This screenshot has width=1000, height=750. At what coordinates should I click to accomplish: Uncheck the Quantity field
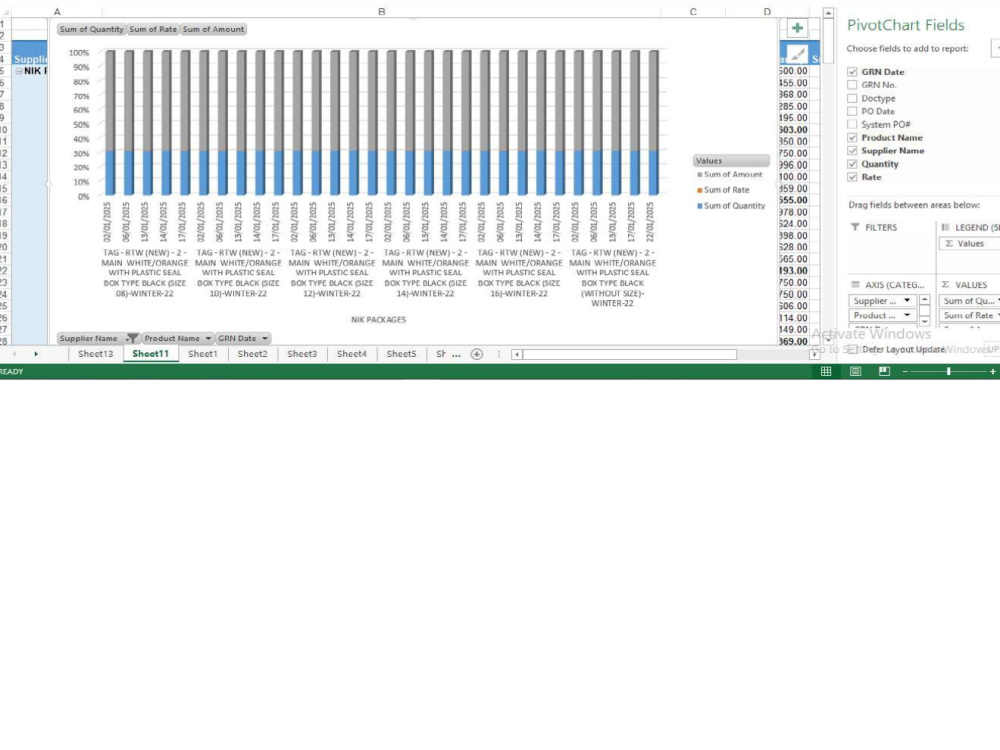tap(852, 164)
